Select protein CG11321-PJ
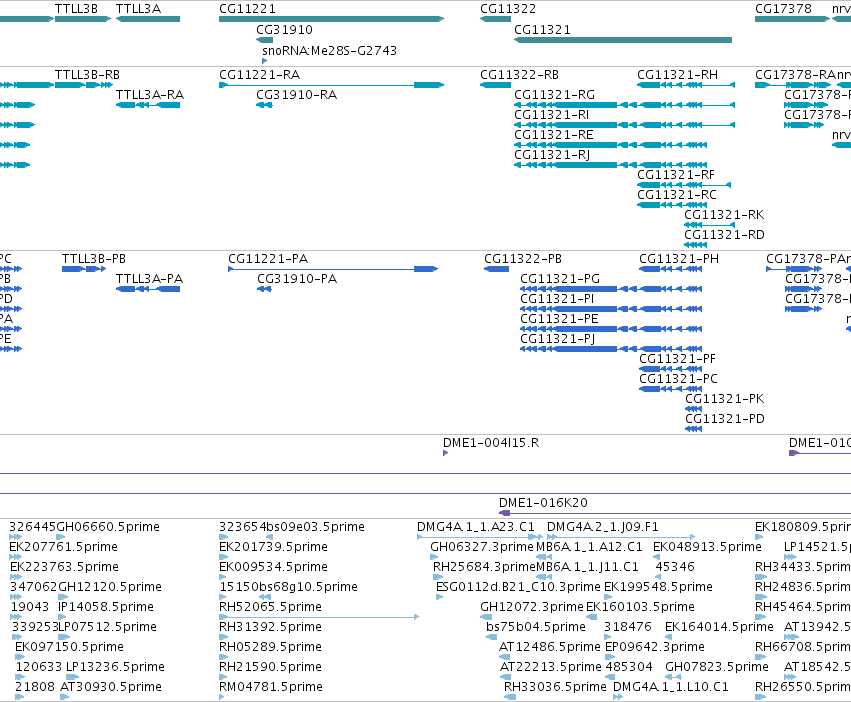The width and height of the screenshot is (851, 702). coord(557,339)
